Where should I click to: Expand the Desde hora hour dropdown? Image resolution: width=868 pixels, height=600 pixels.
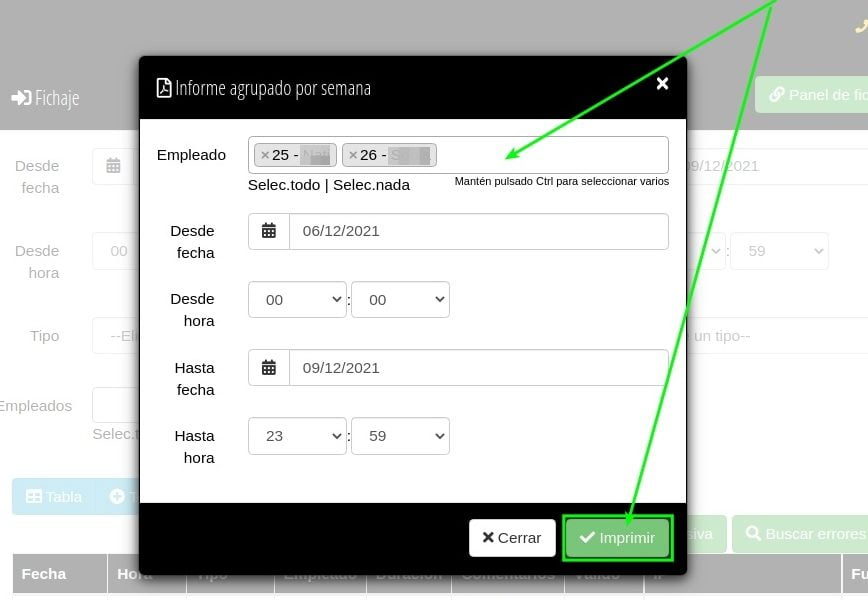coord(297,300)
